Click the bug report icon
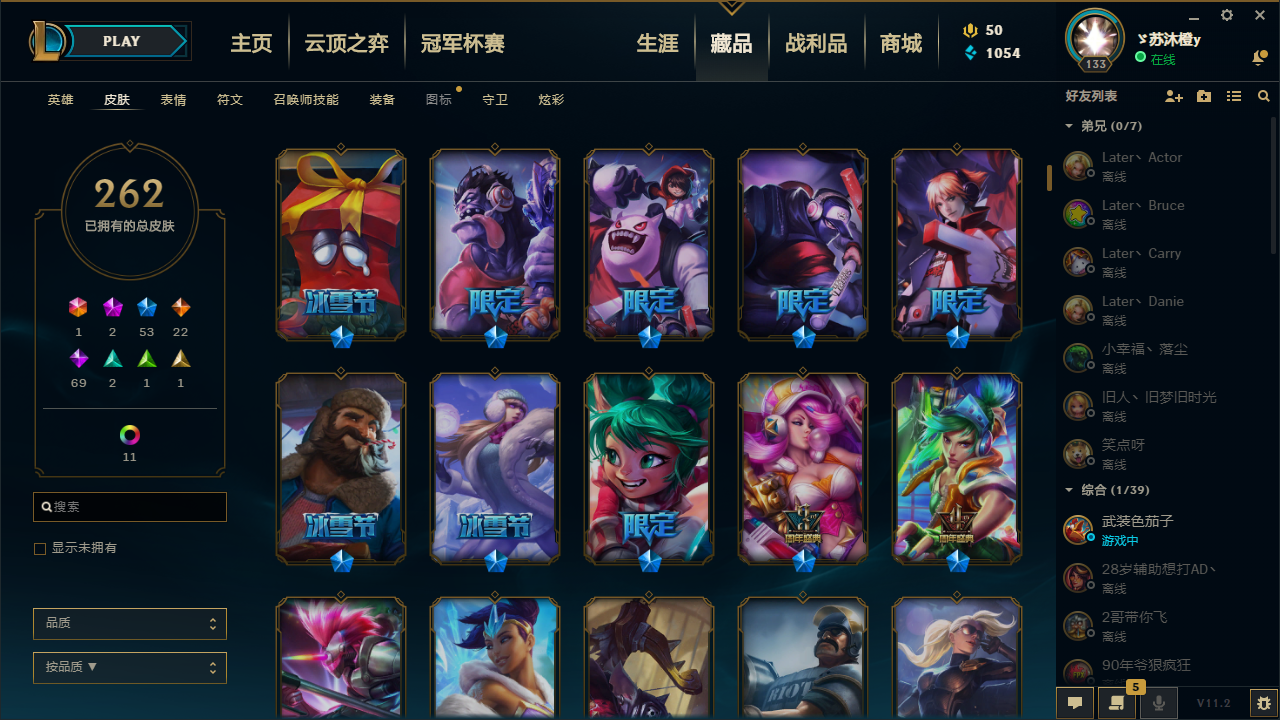Viewport: 1280px width, 720px height. 1264,703
